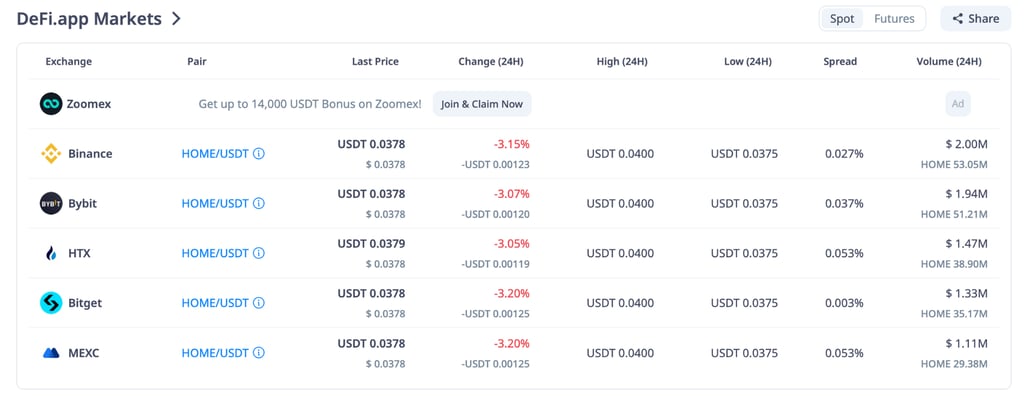Click the Ad label badge
1024x398 pixels.
[x=958, y=104]
